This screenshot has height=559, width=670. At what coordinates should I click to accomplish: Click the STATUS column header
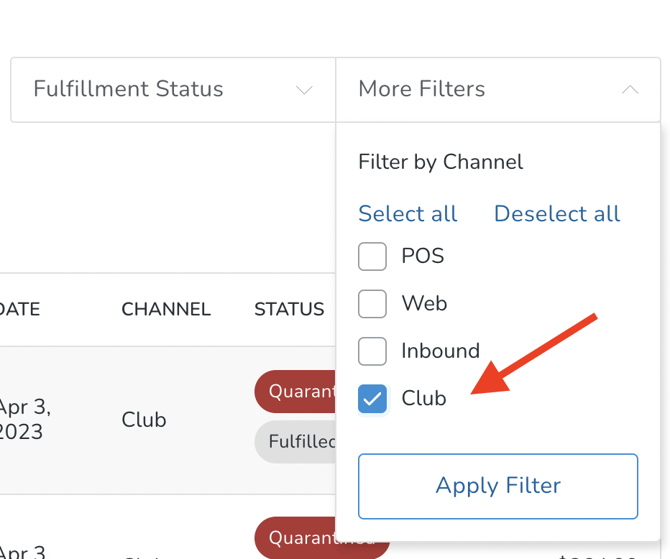[x=289, y=310]
